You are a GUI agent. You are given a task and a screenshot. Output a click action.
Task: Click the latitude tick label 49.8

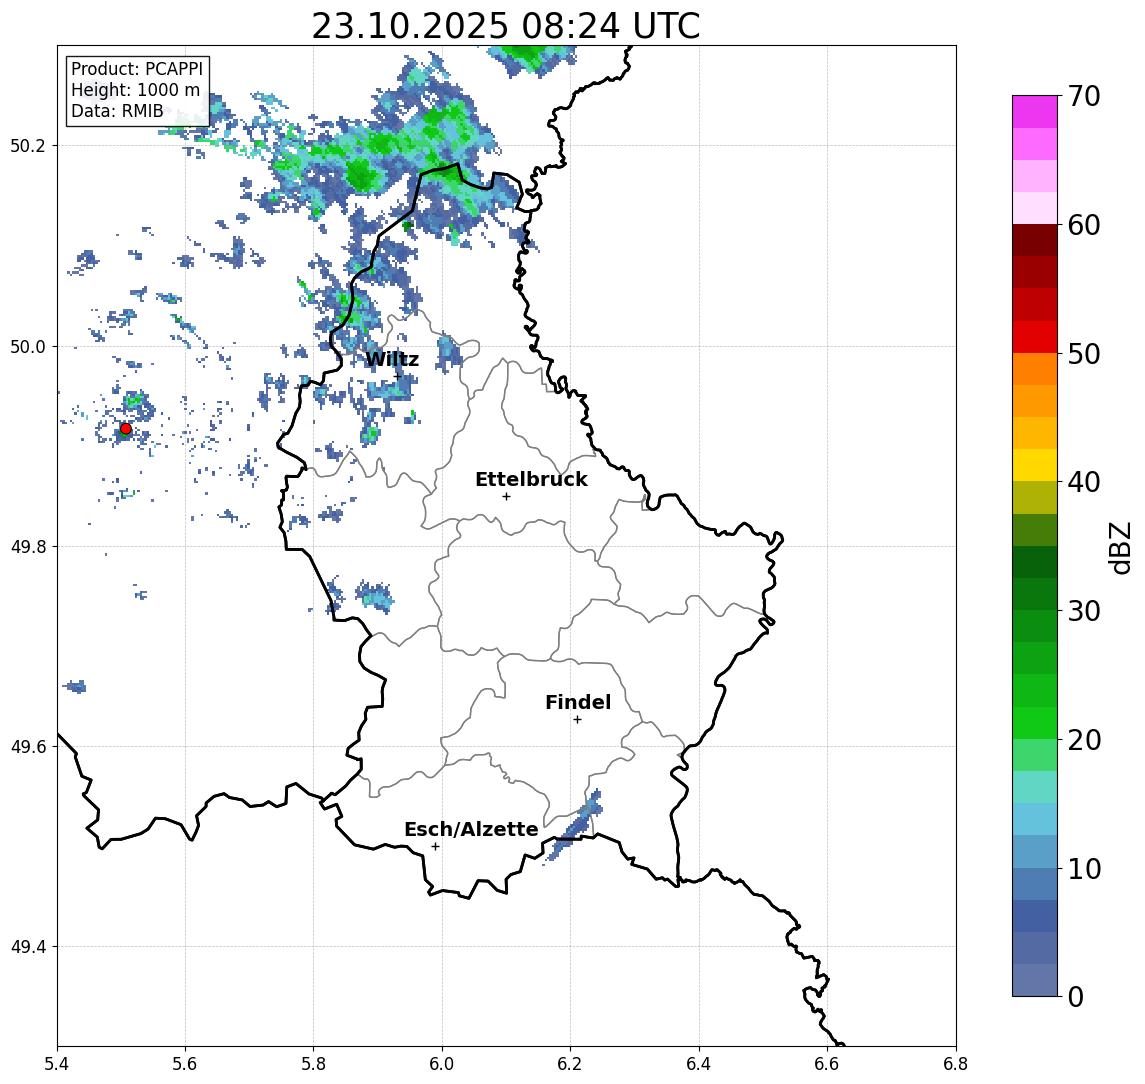click(28, 546)
